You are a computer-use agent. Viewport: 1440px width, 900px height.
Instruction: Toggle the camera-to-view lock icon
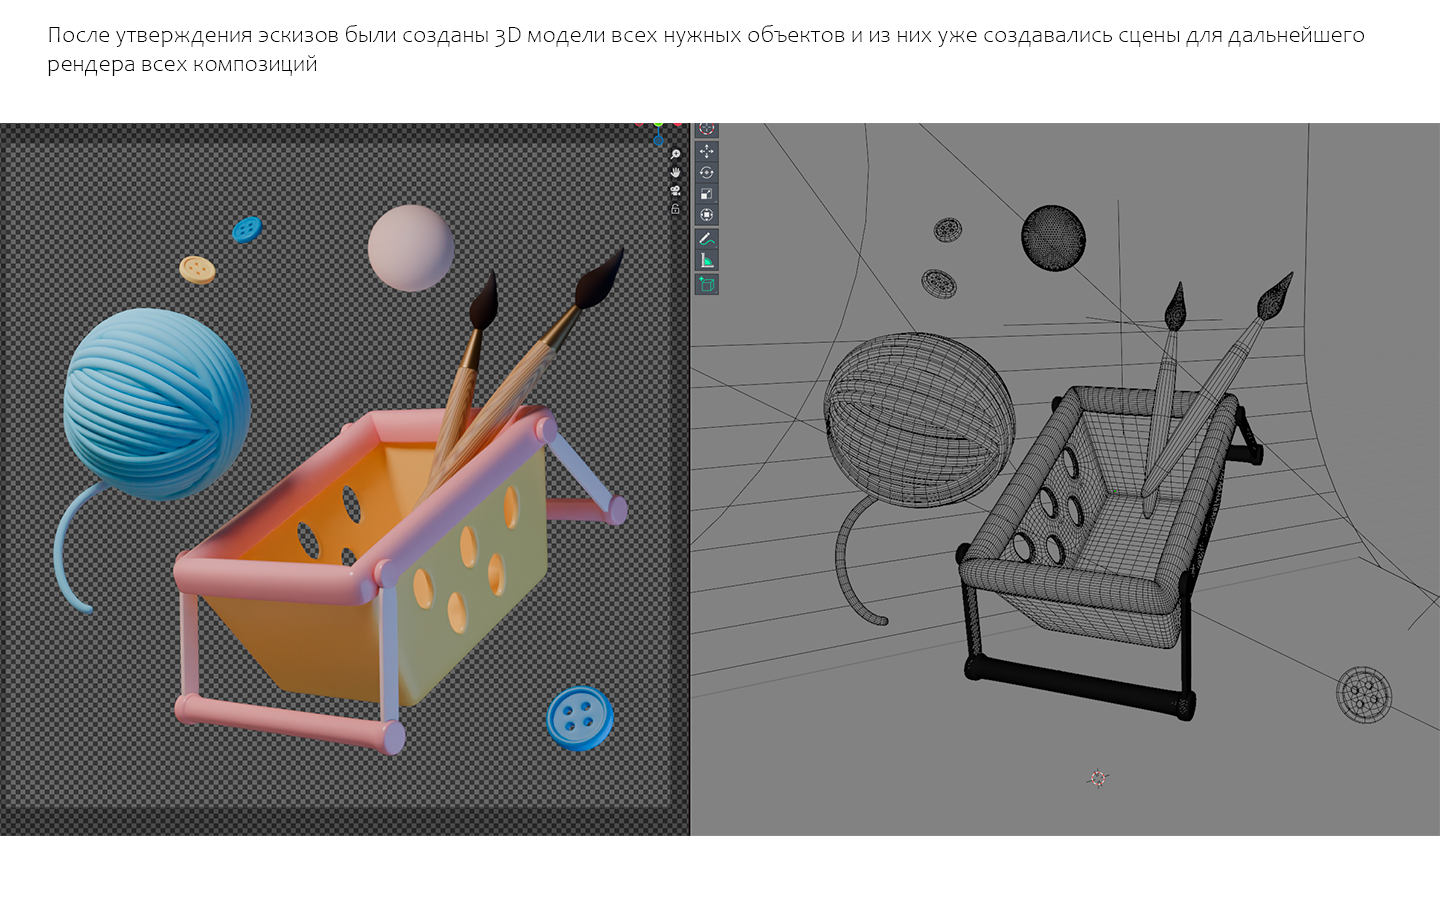point(676,208)
